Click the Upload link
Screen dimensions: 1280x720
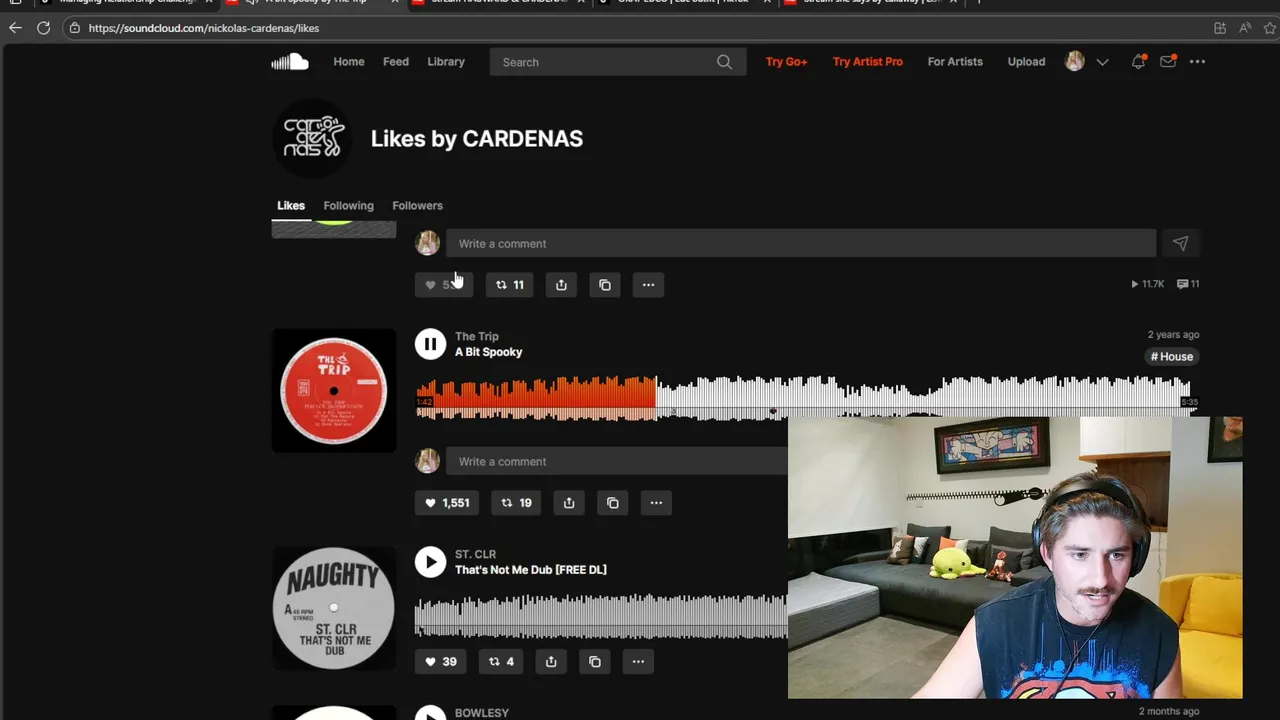point(1026,62)
